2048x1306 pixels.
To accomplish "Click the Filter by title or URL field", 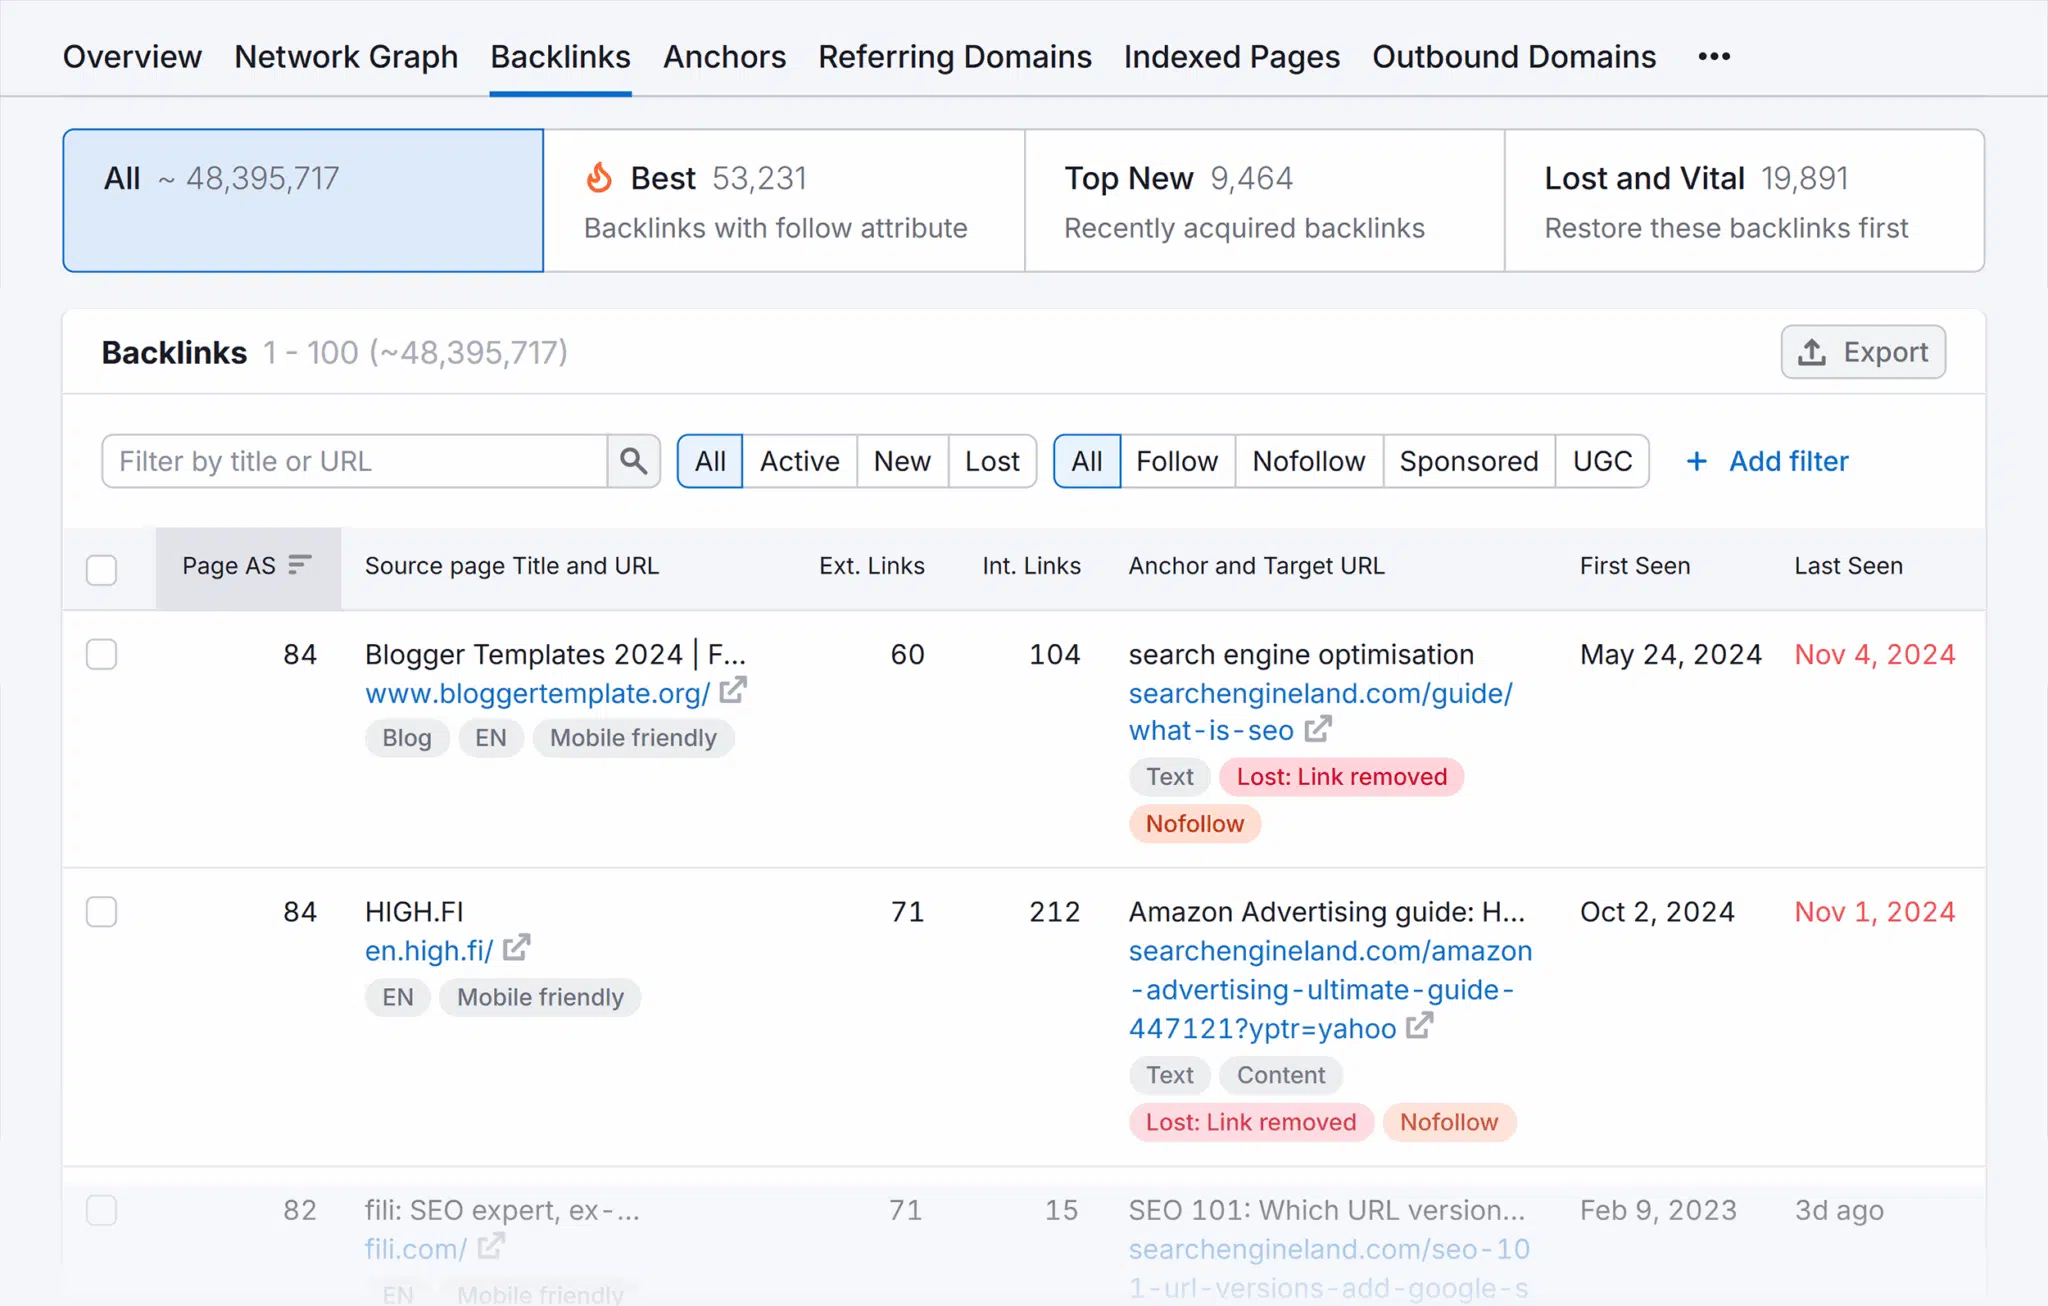I will [355, 461].
